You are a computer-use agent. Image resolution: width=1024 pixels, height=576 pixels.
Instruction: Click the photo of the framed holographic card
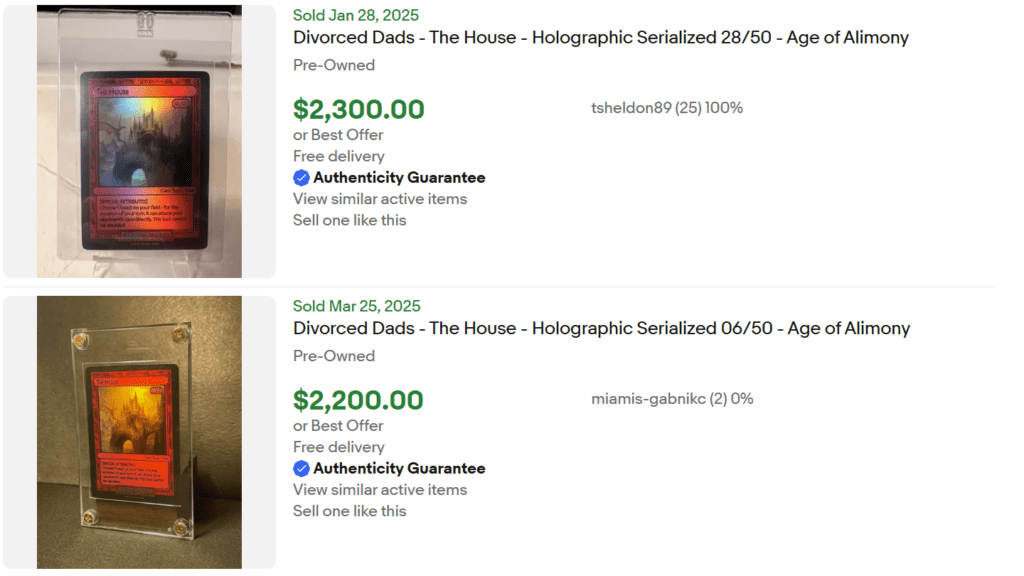pos(139,431)
